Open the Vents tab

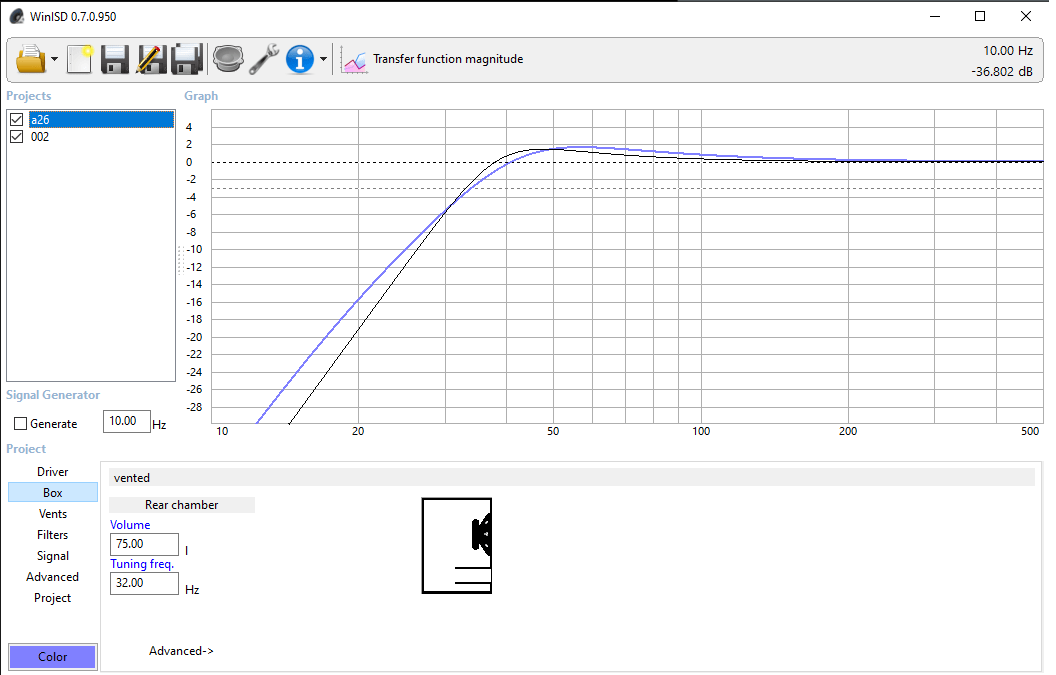(53, 513)
